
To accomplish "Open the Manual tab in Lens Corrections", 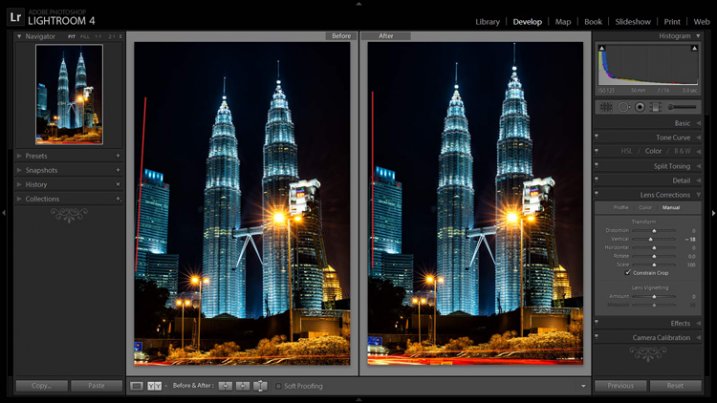I will tap(671, 207).
